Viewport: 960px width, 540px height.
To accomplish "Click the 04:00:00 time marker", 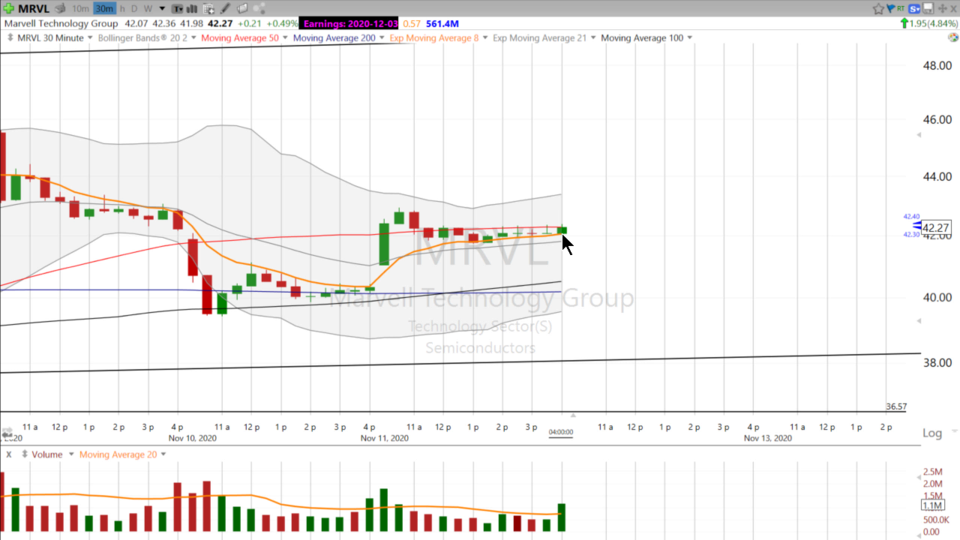I will click(561, 432).
